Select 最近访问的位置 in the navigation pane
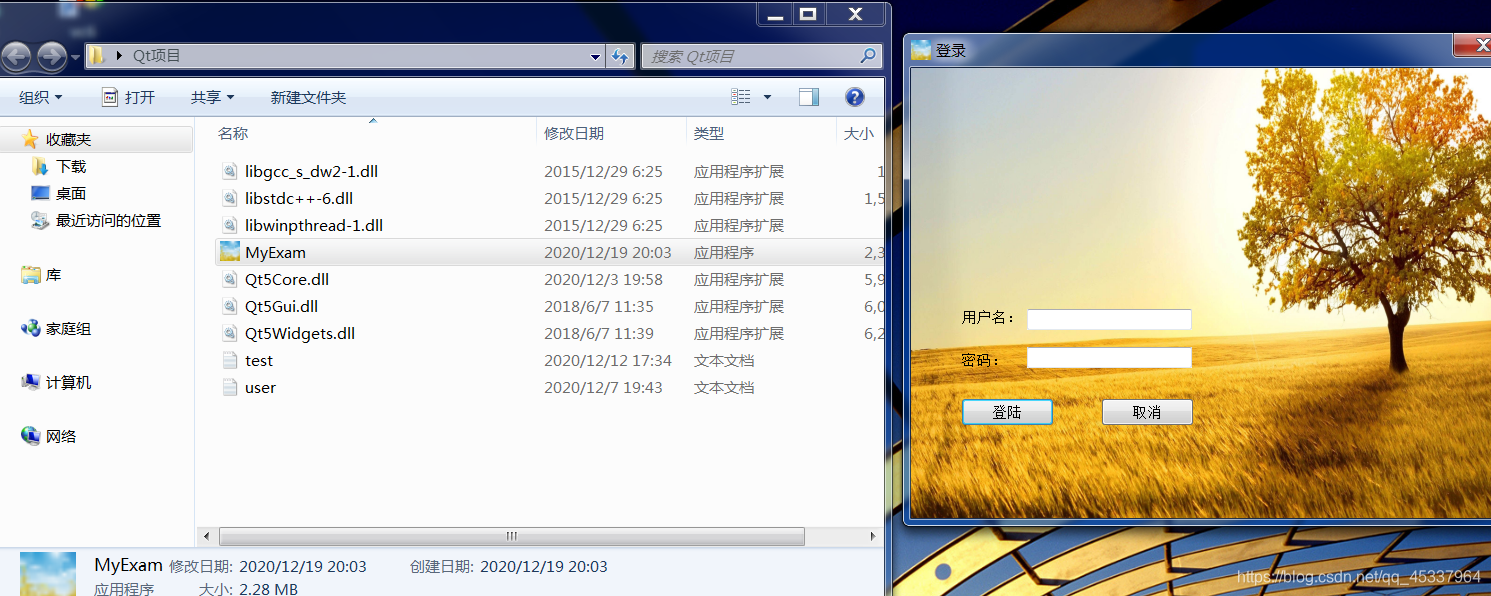 click(108, 221)
